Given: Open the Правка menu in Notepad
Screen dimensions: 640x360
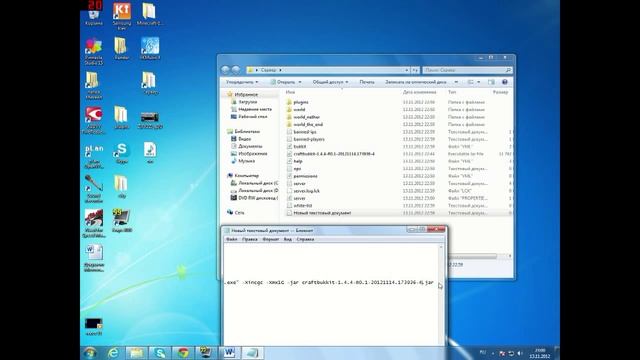Looking at the screenshot, I should [250, 239].
